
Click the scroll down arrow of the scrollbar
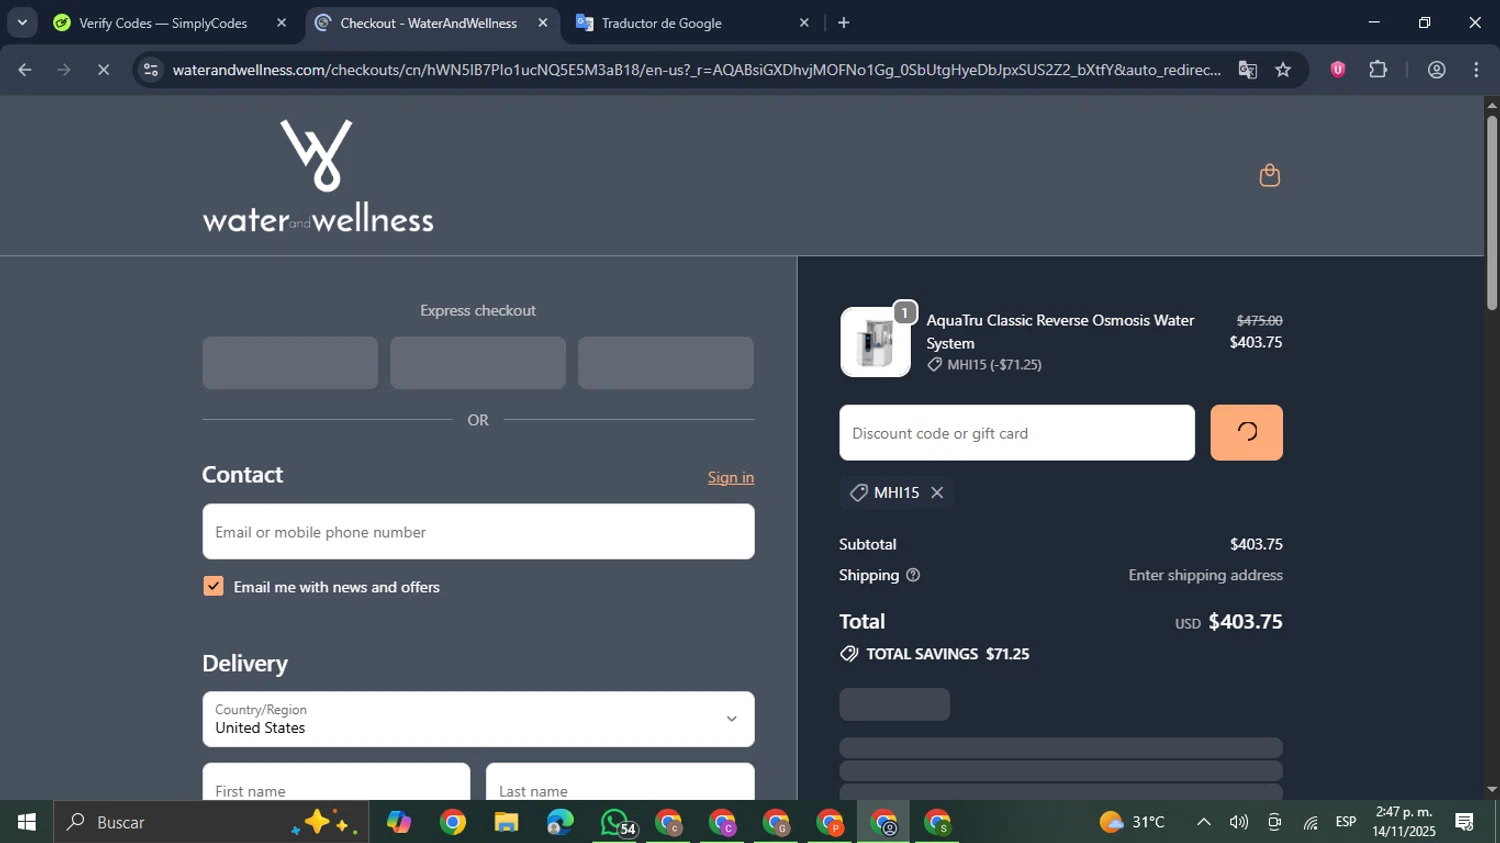pos(1491,790)
